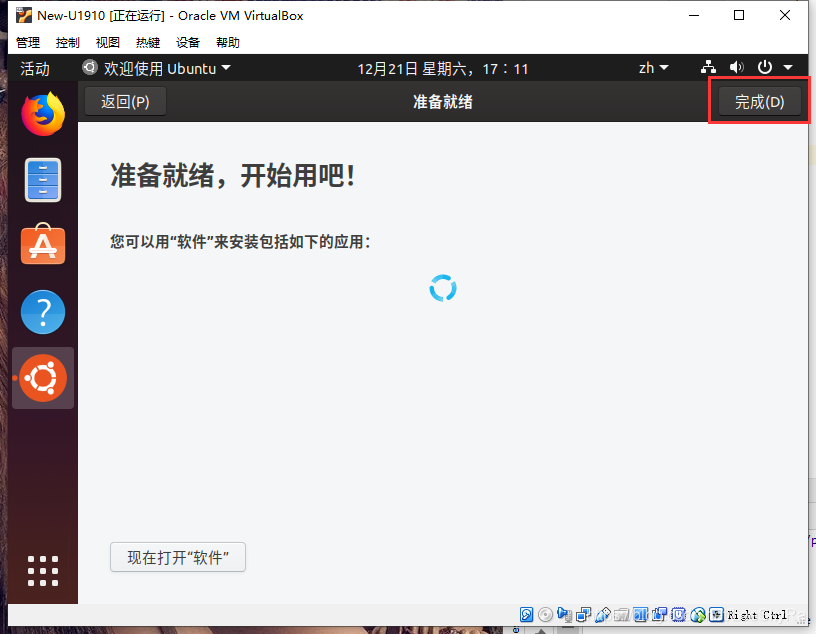The image size is (816, 634).
Task: Open the system status dropdown arrow
Action: coord(787,68)
